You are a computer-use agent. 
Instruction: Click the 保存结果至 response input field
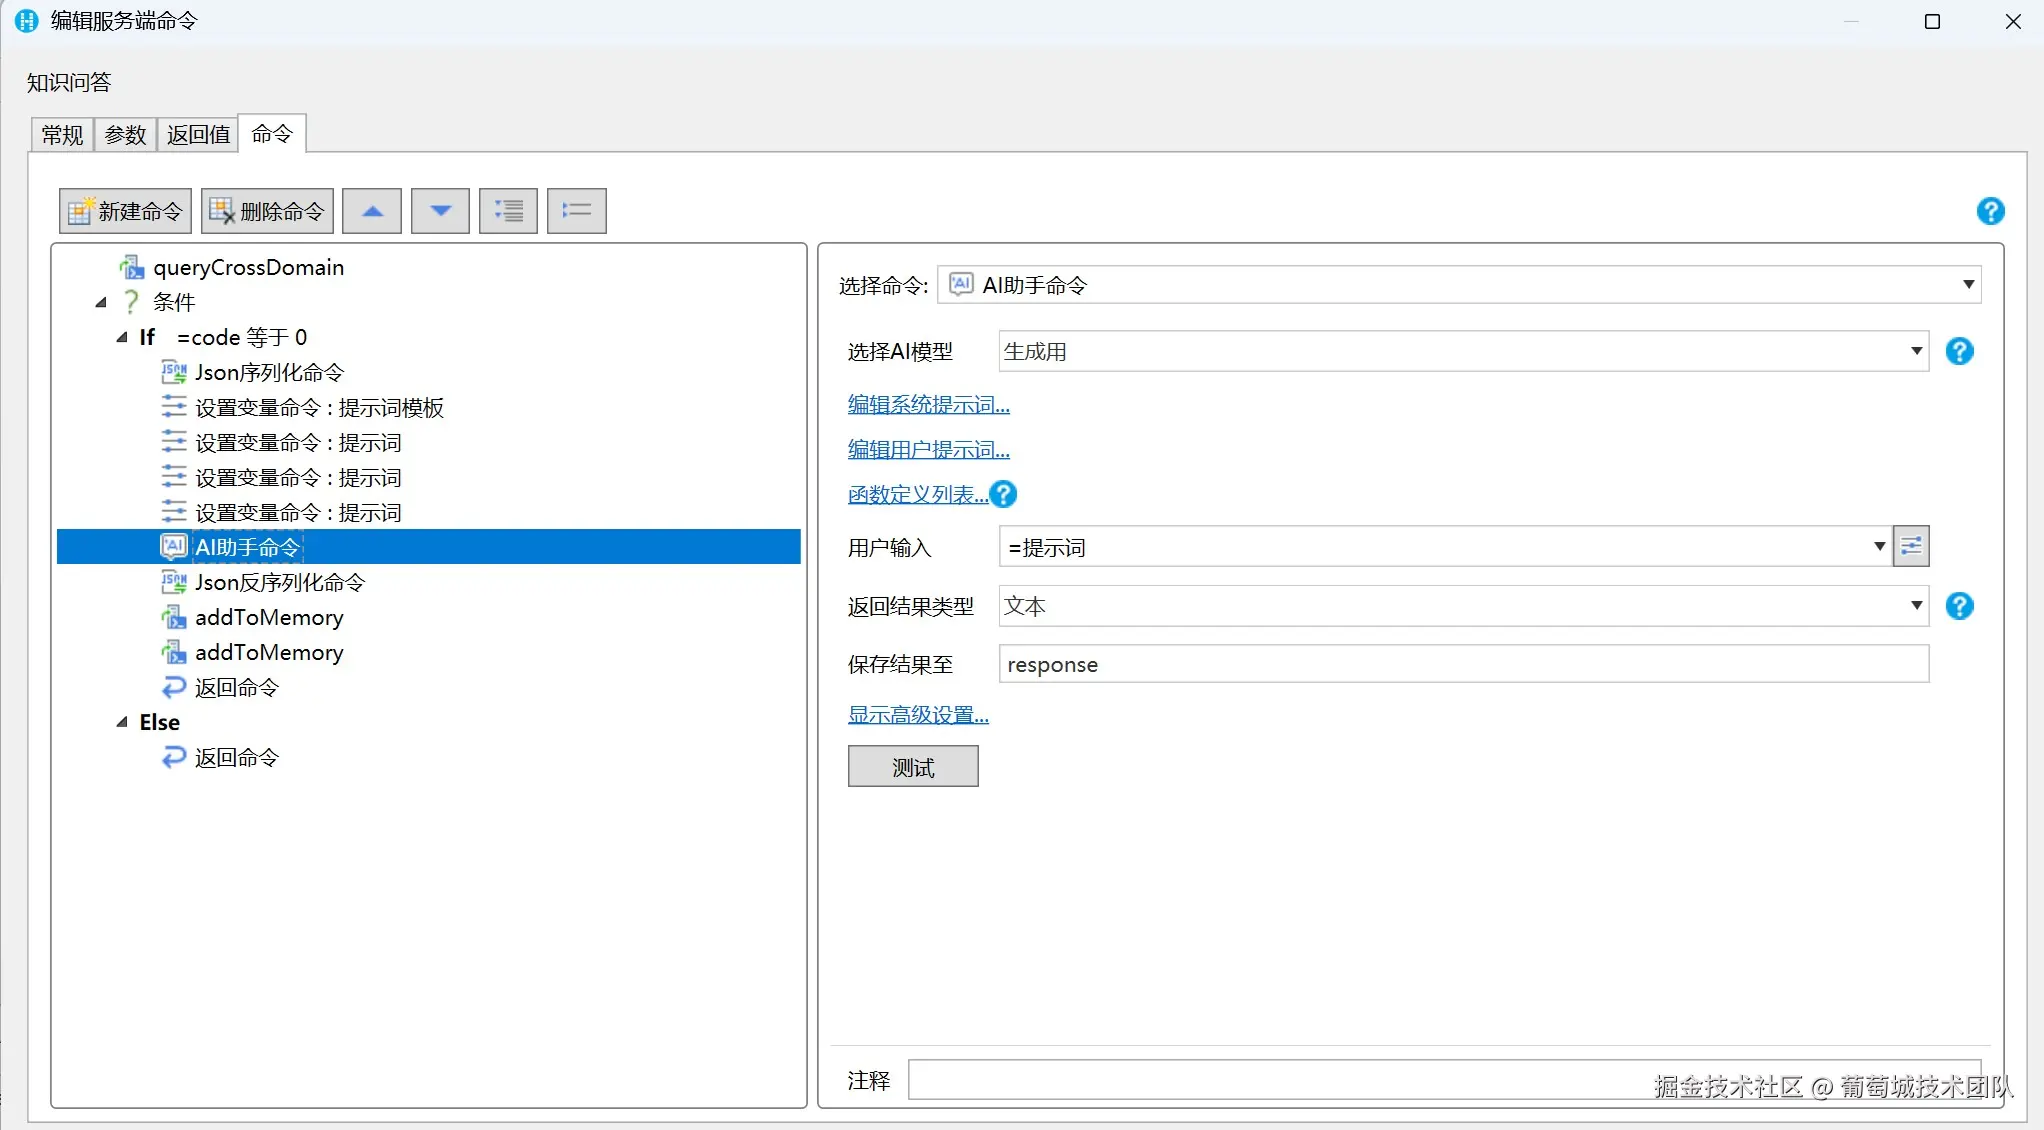(1462, 665)
